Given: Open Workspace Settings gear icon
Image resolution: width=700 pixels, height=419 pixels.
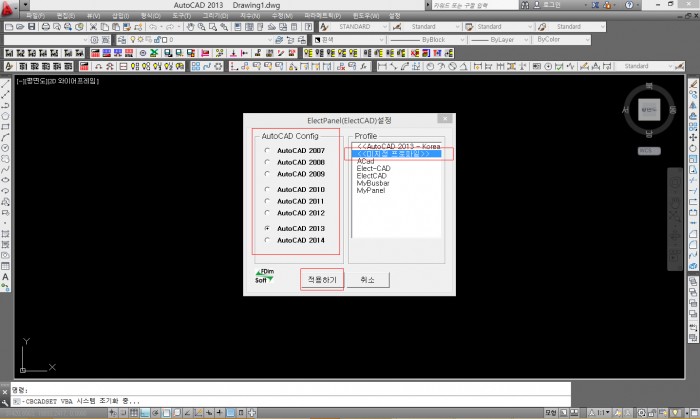Looking at the screenshot, I should (x=94, y=40).
